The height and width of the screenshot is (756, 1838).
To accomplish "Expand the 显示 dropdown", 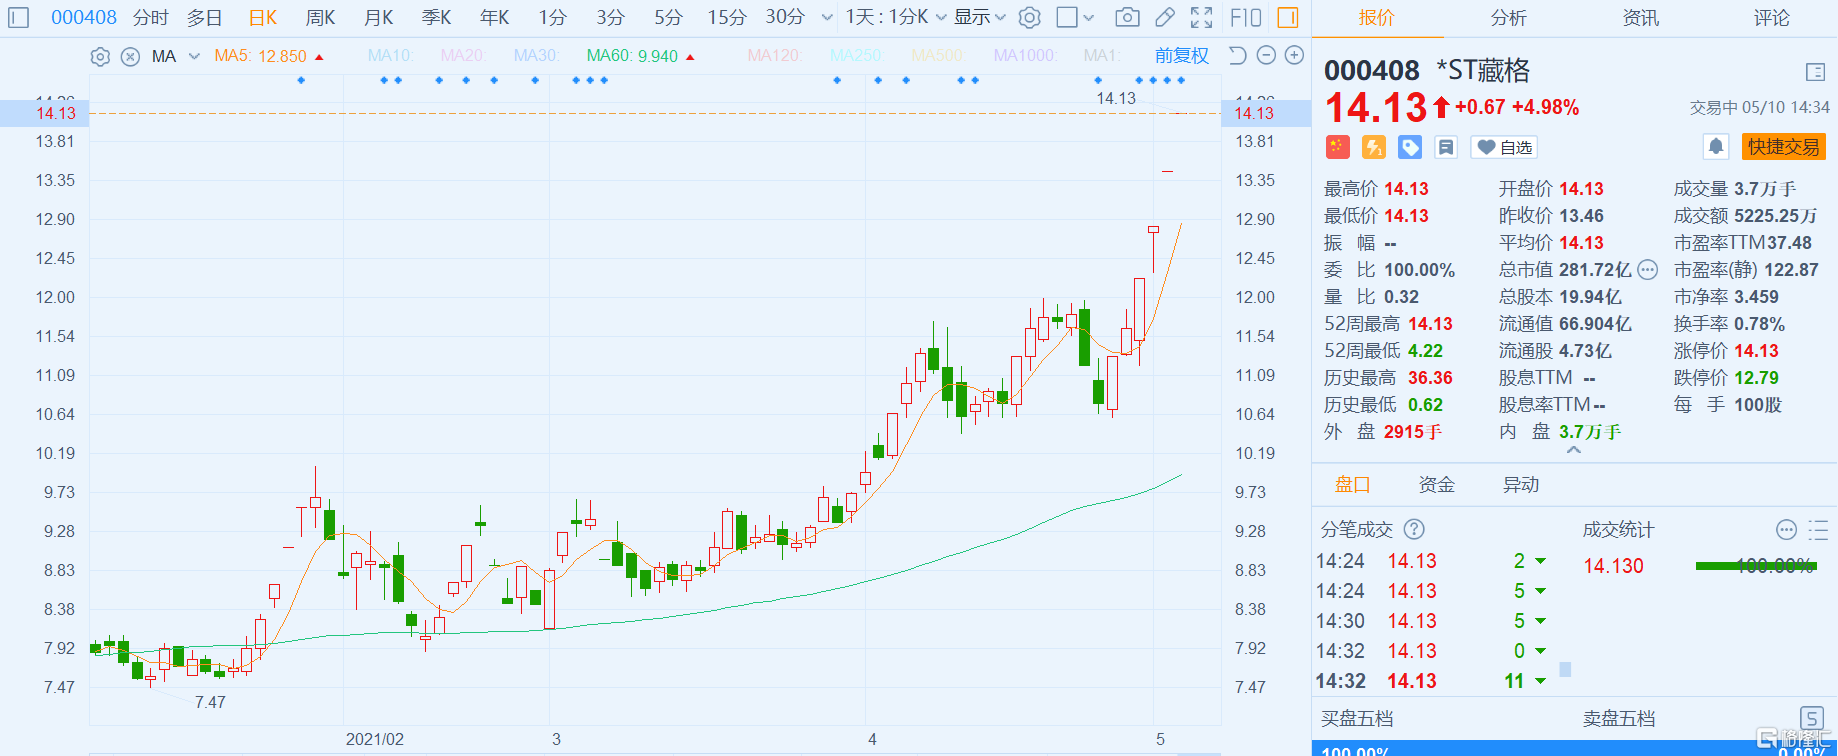I will pyautogui.click(x=979, y=17).
